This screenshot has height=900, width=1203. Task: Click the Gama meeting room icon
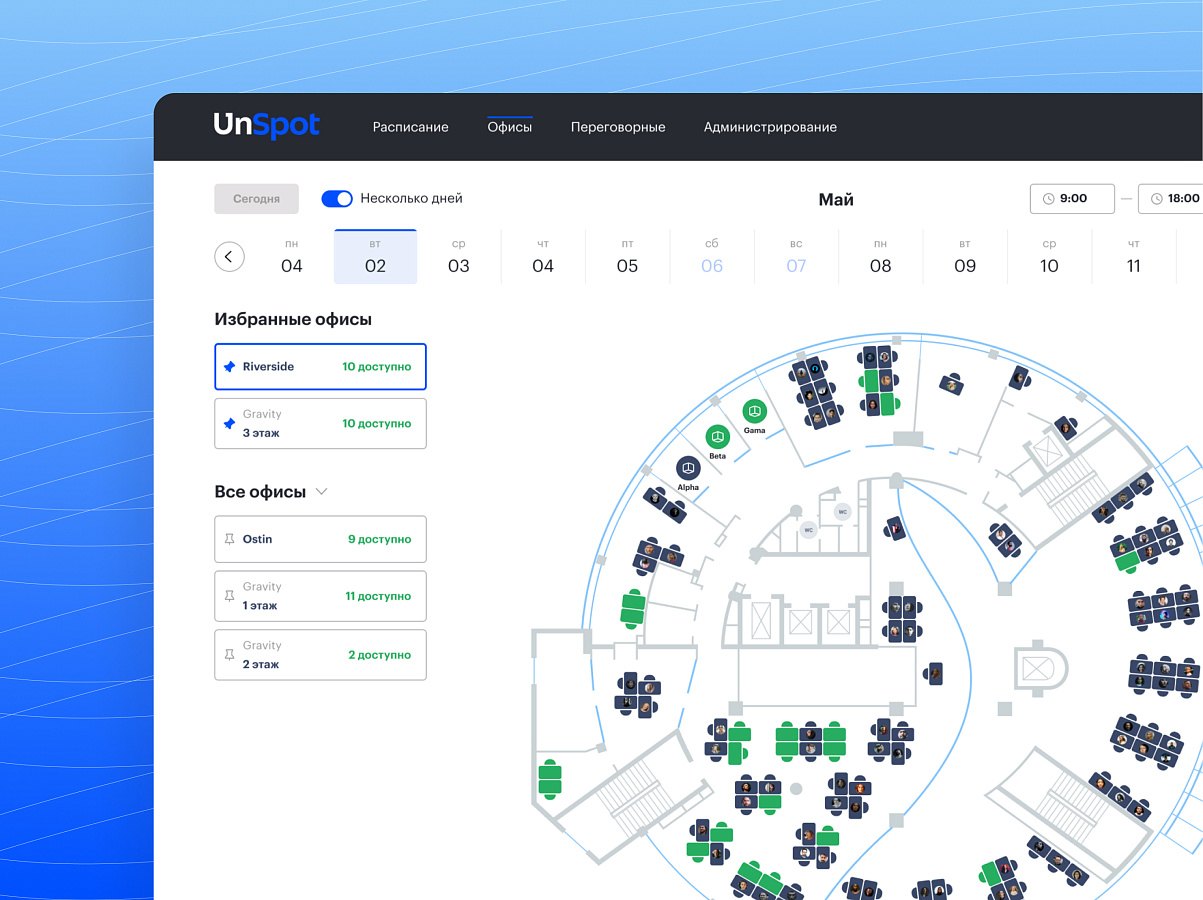click(x=754, y=410)
